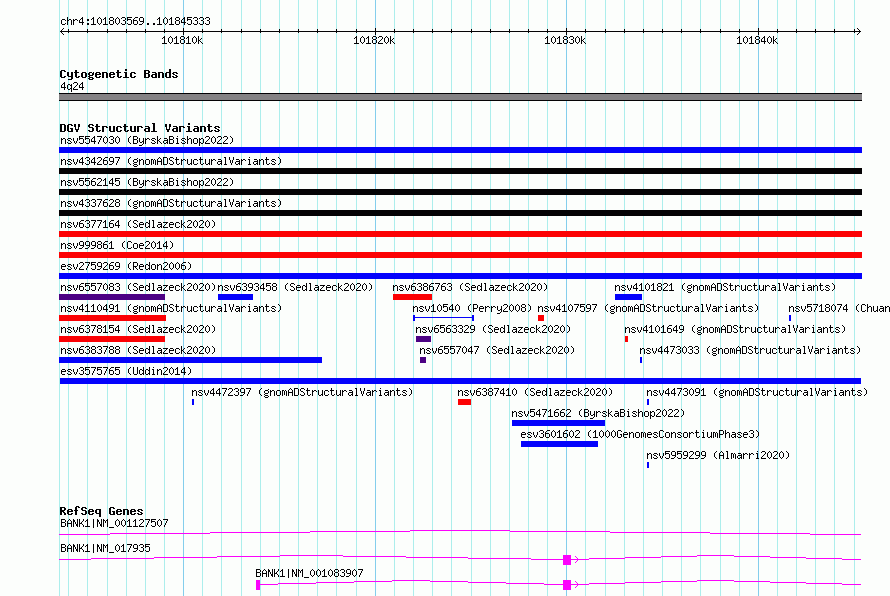This screenshot has width=890, height=596.
Task: Open nsv4342697 gnomAD structural variant label
Action: tap(171, 161)
